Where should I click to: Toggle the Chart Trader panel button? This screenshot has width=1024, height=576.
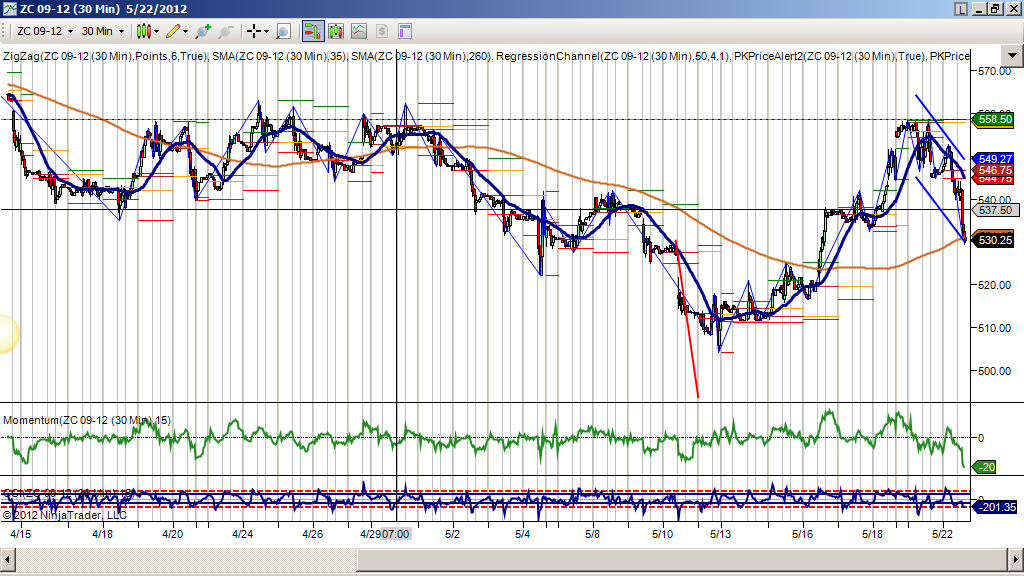[x=313, y=31]
